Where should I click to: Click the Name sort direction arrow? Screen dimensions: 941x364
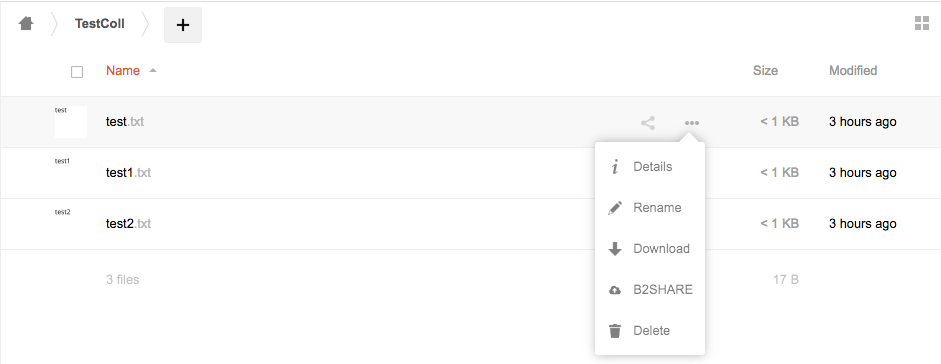152,71
